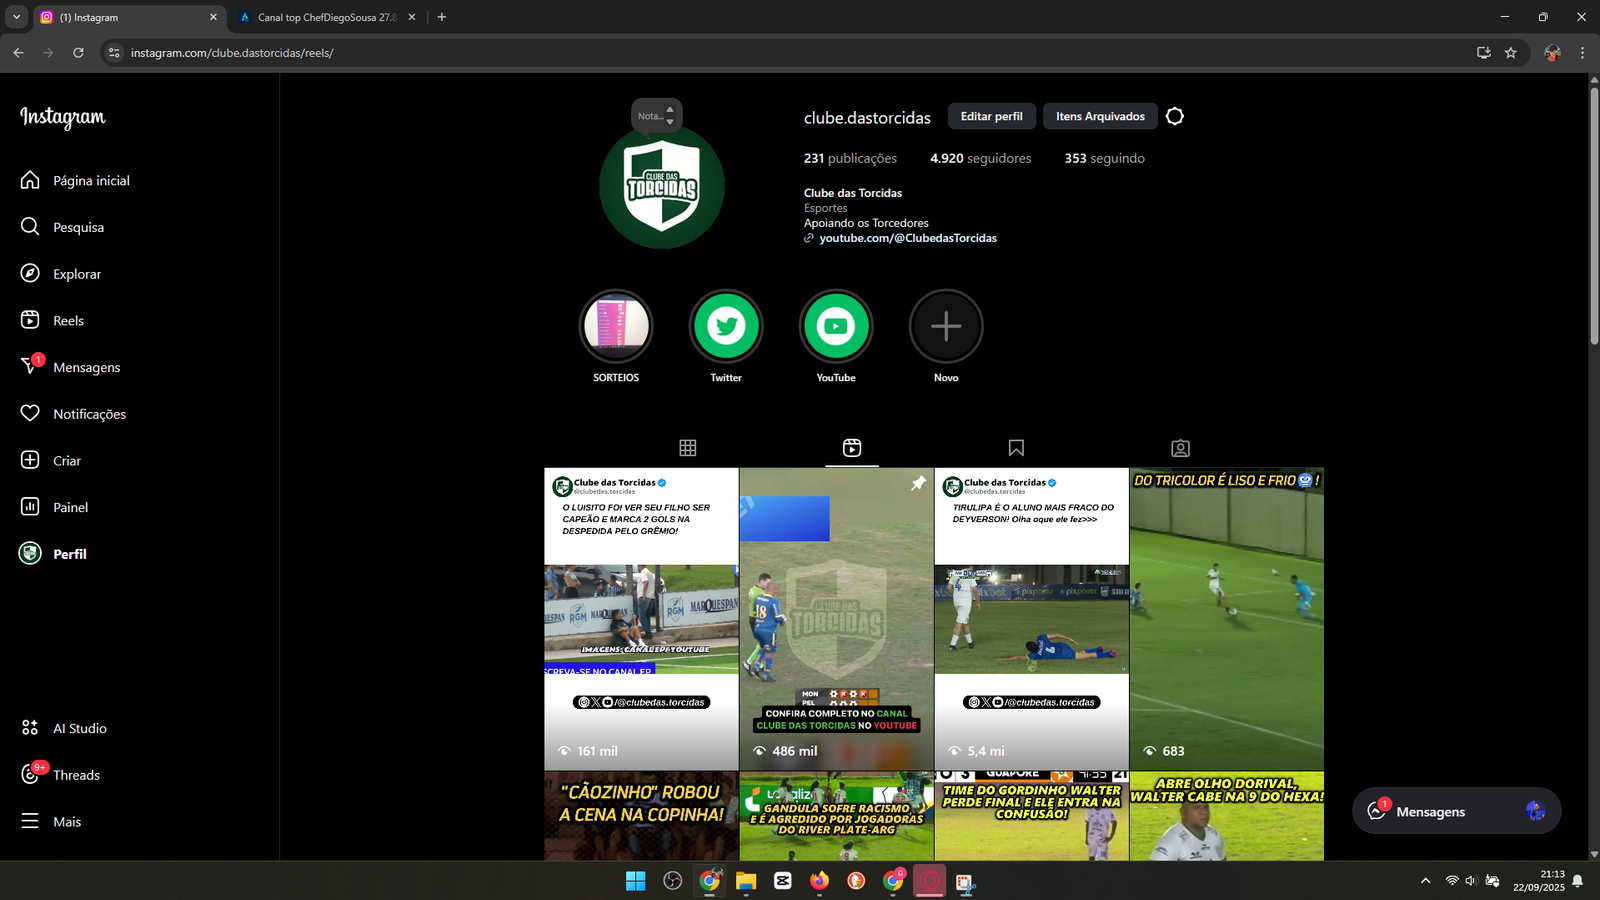Open the pinned reel with 486 mil views

[x=836, y=619]
